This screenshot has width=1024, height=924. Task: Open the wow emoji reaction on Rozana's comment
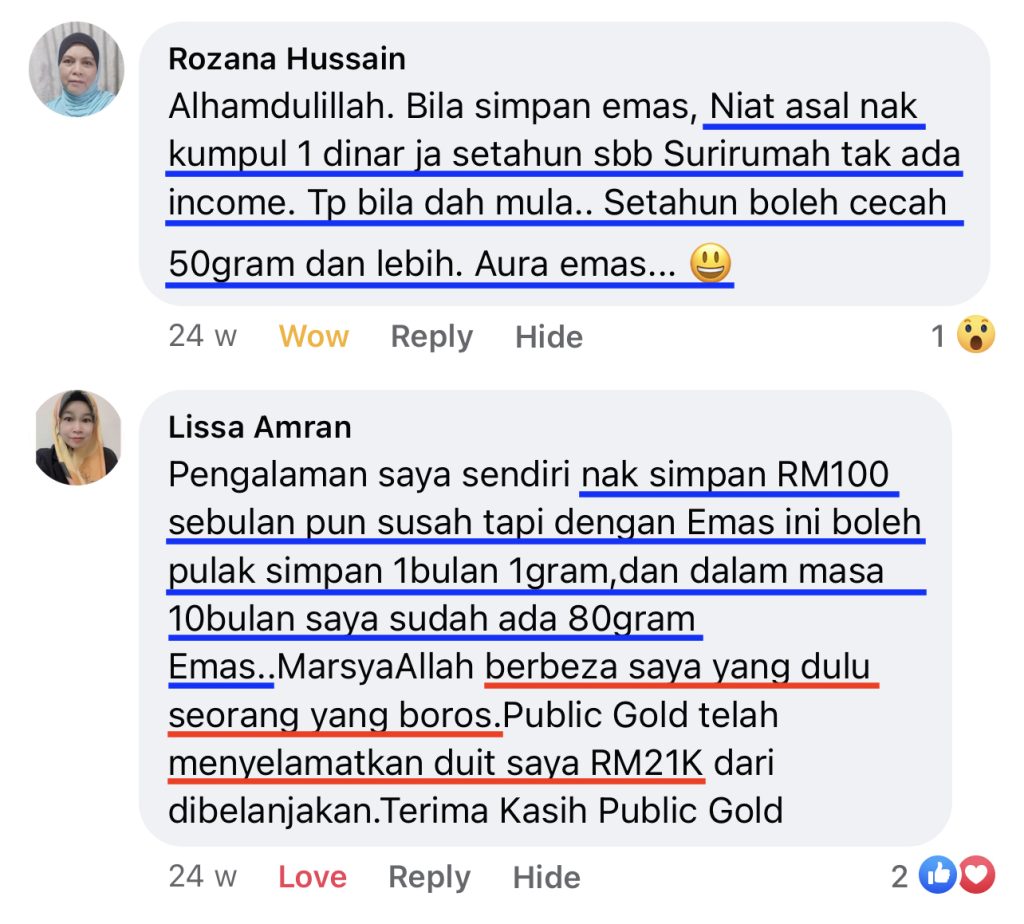pos(976,334)
